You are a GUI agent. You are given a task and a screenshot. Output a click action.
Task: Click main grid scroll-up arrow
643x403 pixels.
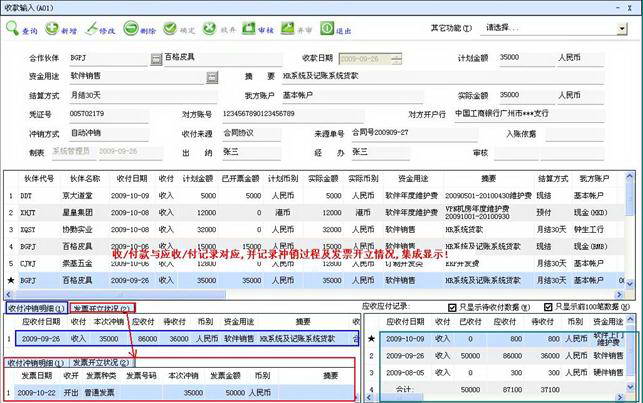[x=629, y=176]
